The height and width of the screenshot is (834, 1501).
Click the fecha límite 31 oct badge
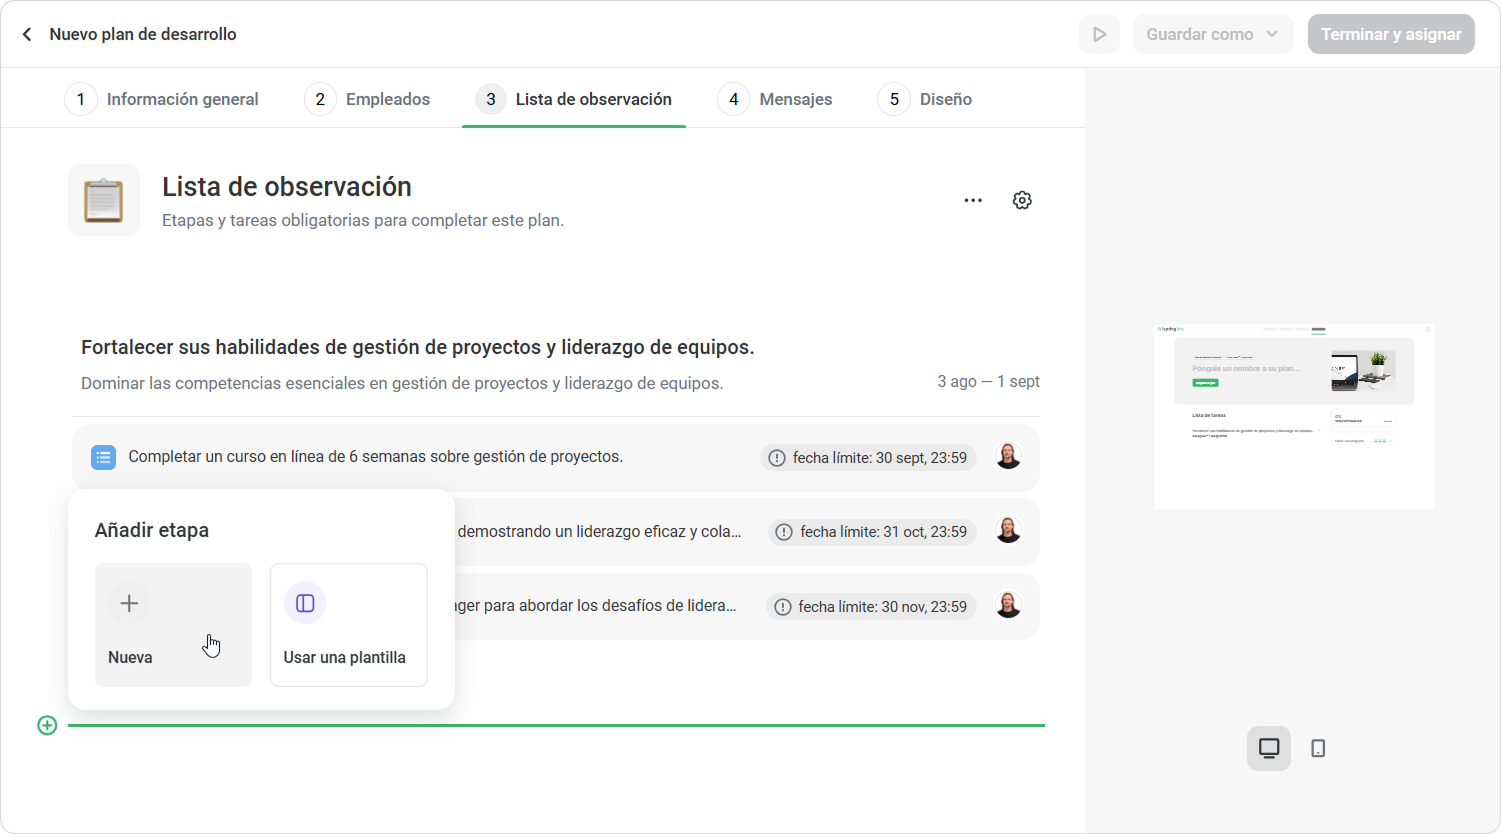[x=872, y=532]
